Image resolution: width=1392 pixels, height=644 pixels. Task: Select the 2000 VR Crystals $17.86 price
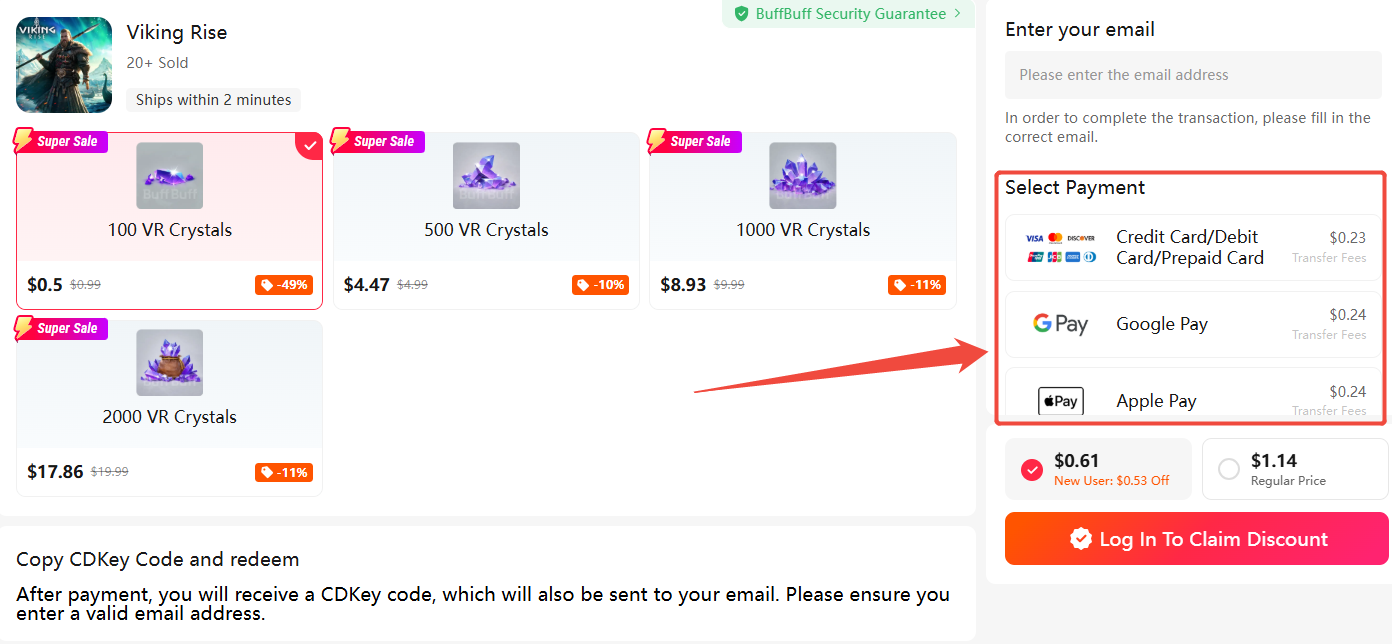(x=55, y=472)
